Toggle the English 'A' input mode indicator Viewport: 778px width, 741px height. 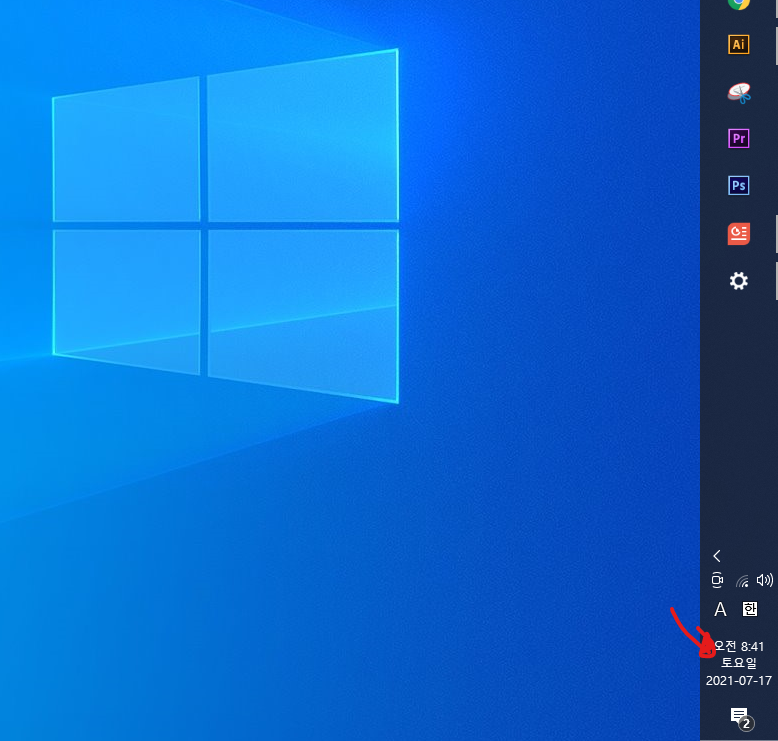720,609
